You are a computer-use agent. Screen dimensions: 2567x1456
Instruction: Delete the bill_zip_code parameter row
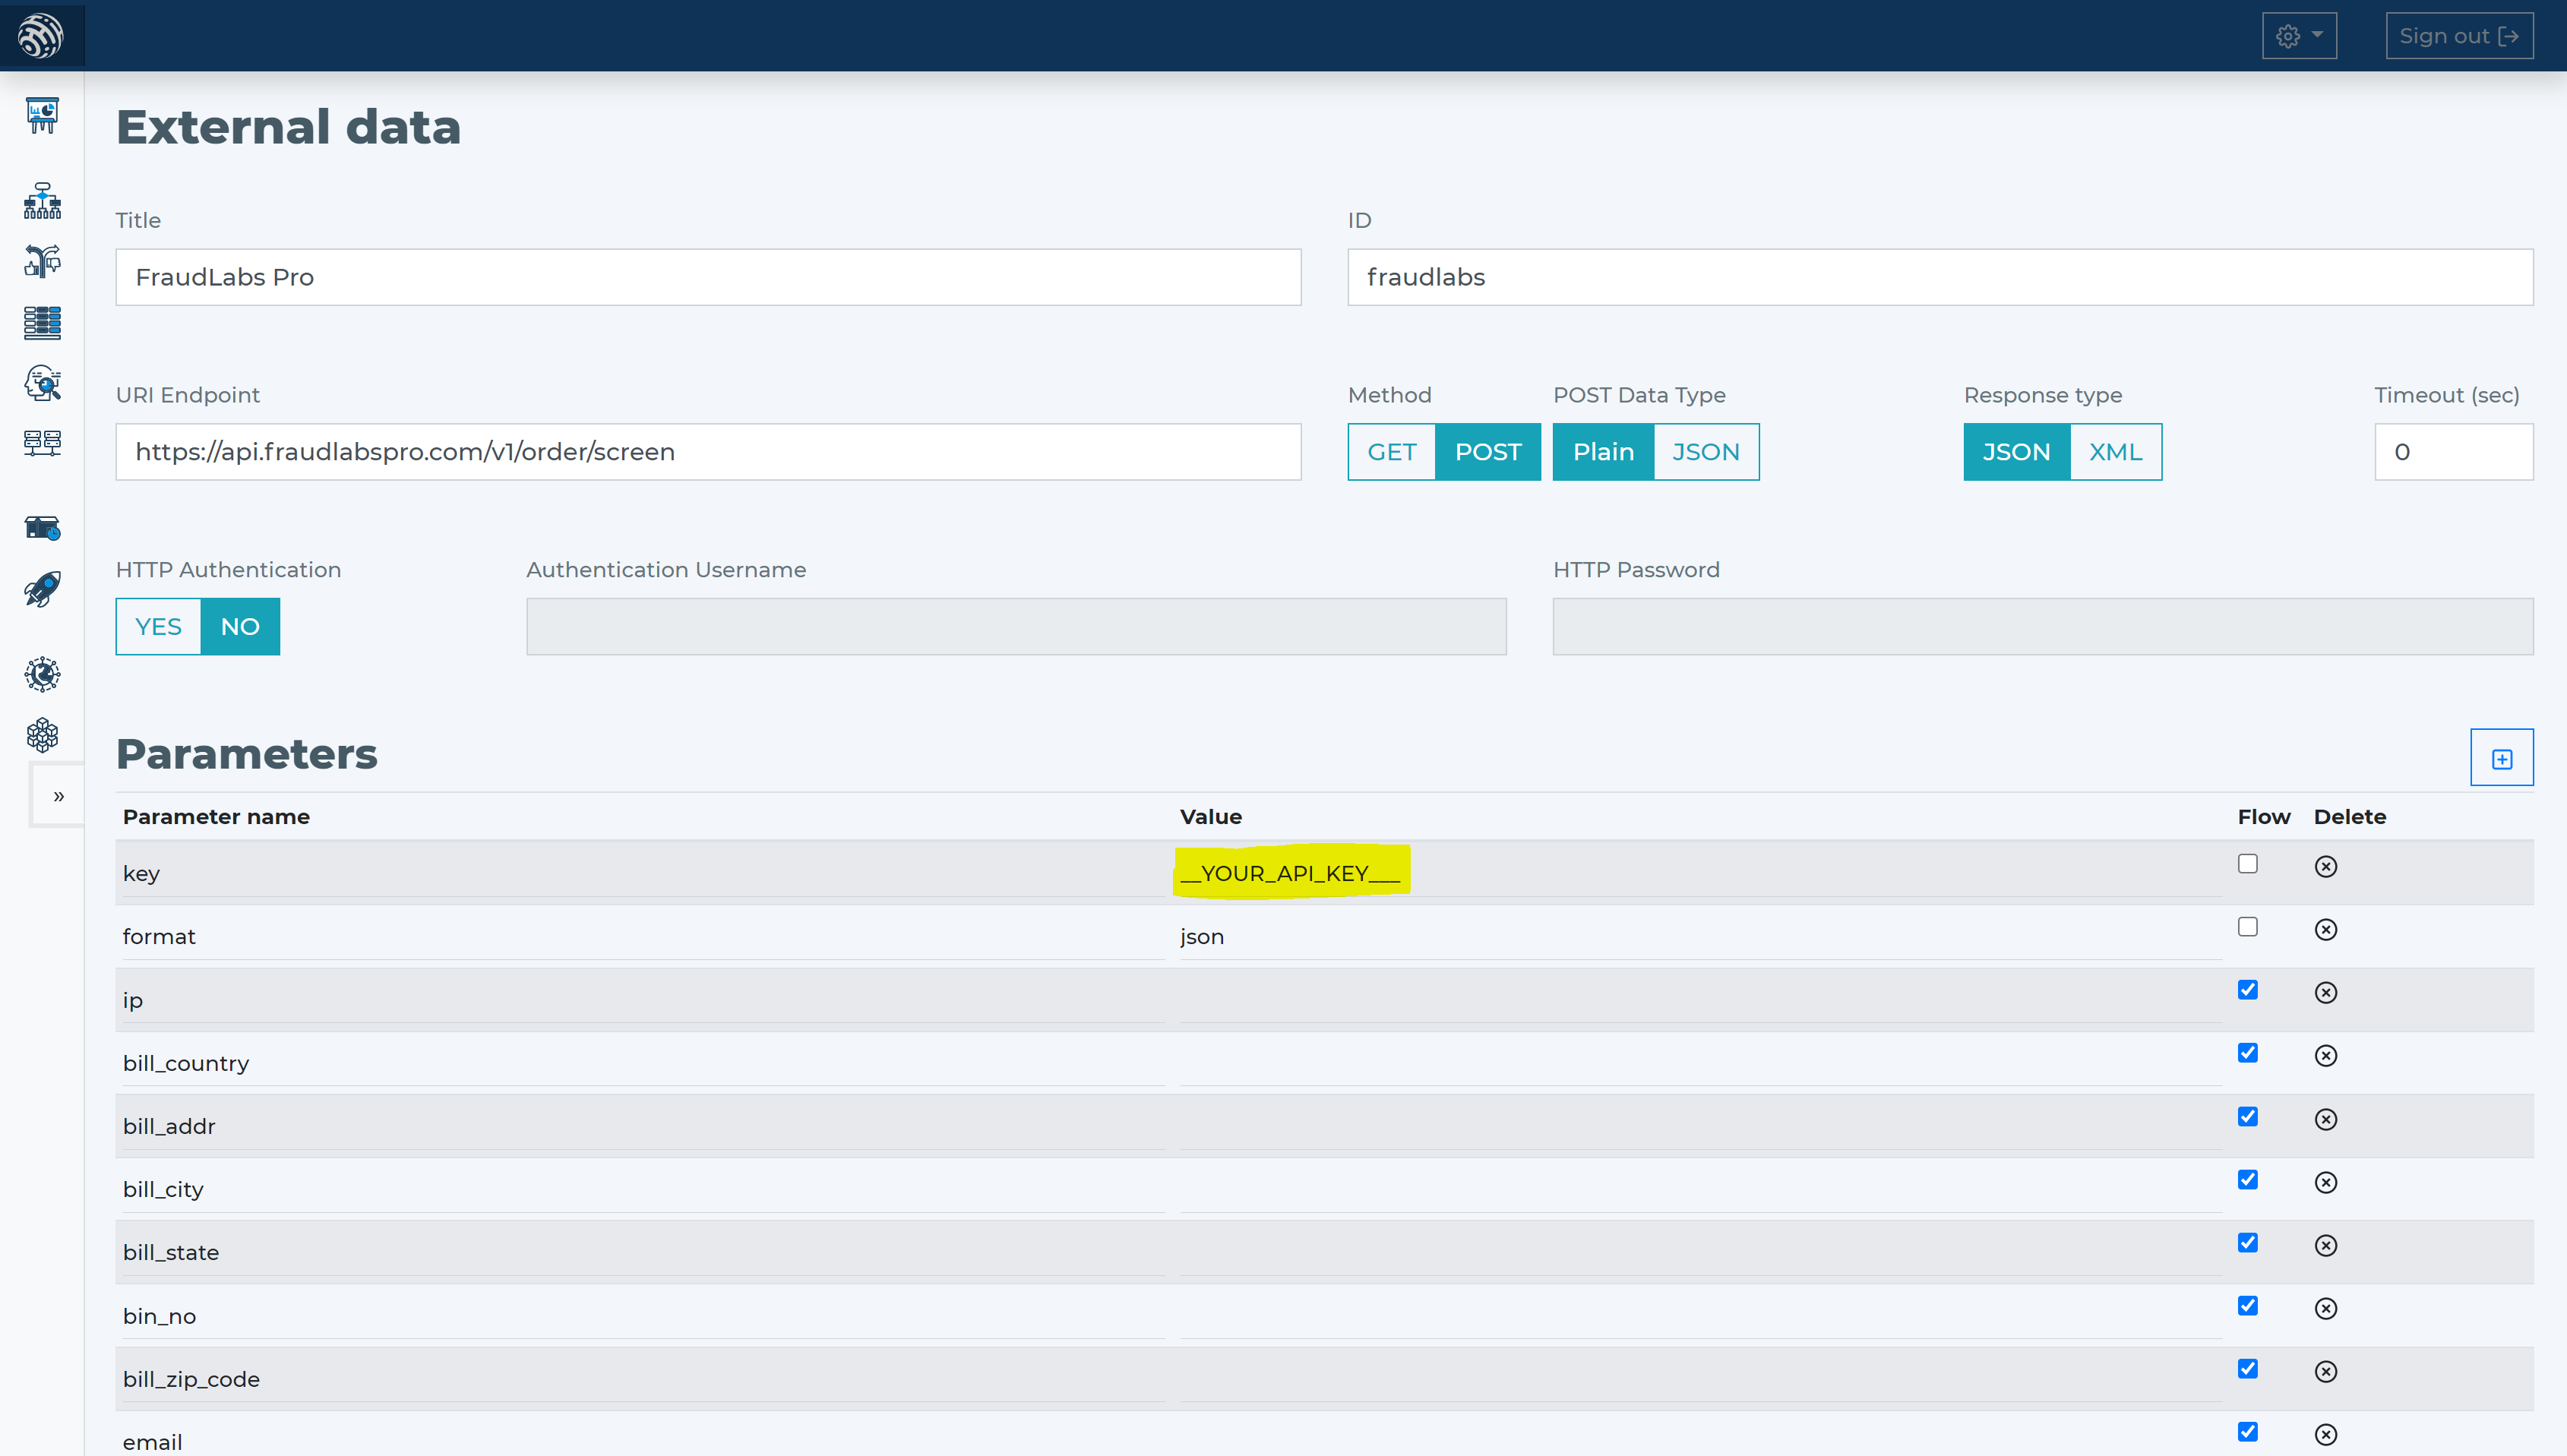coord(2325,1371)
